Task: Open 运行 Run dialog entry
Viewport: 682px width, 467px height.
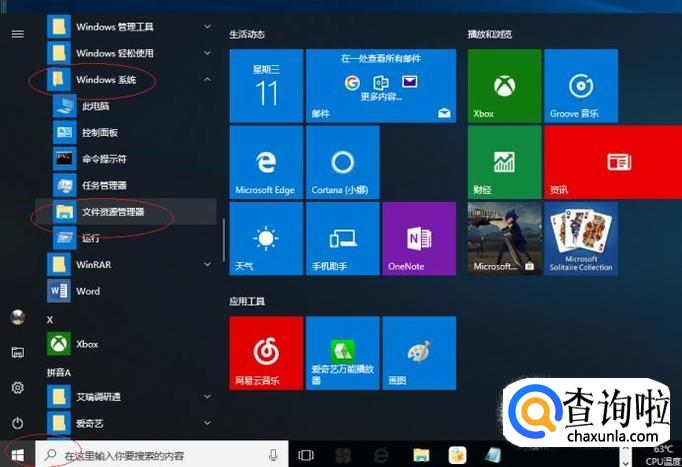Action: (126, 238)
